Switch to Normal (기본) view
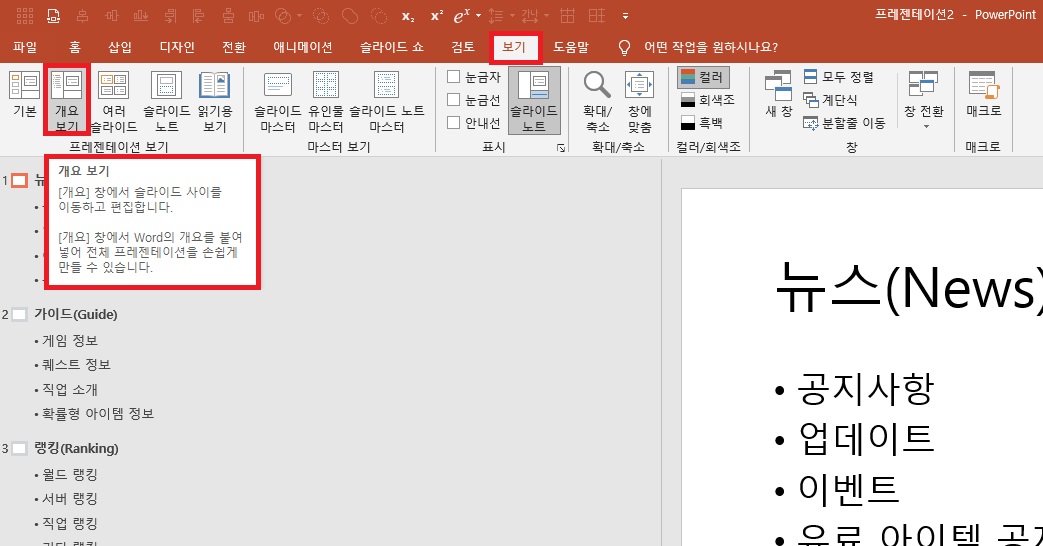 (25, 96)
